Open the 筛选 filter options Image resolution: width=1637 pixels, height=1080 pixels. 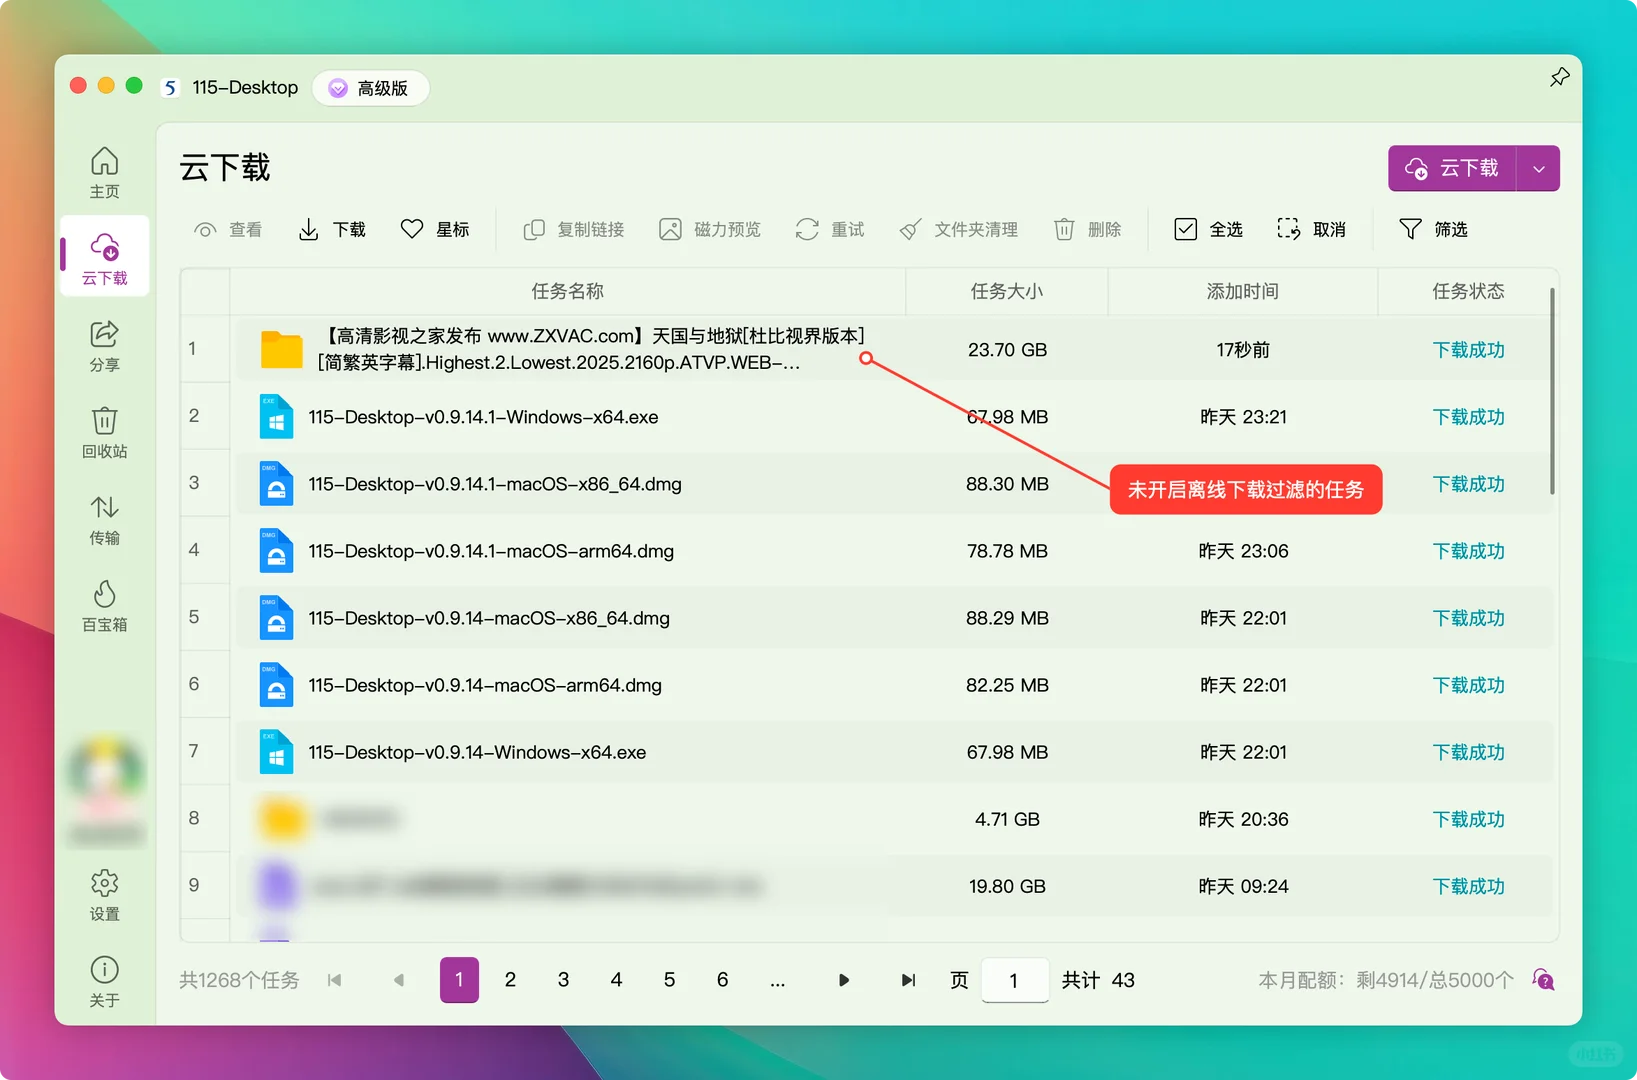(x=1434, y=229)
